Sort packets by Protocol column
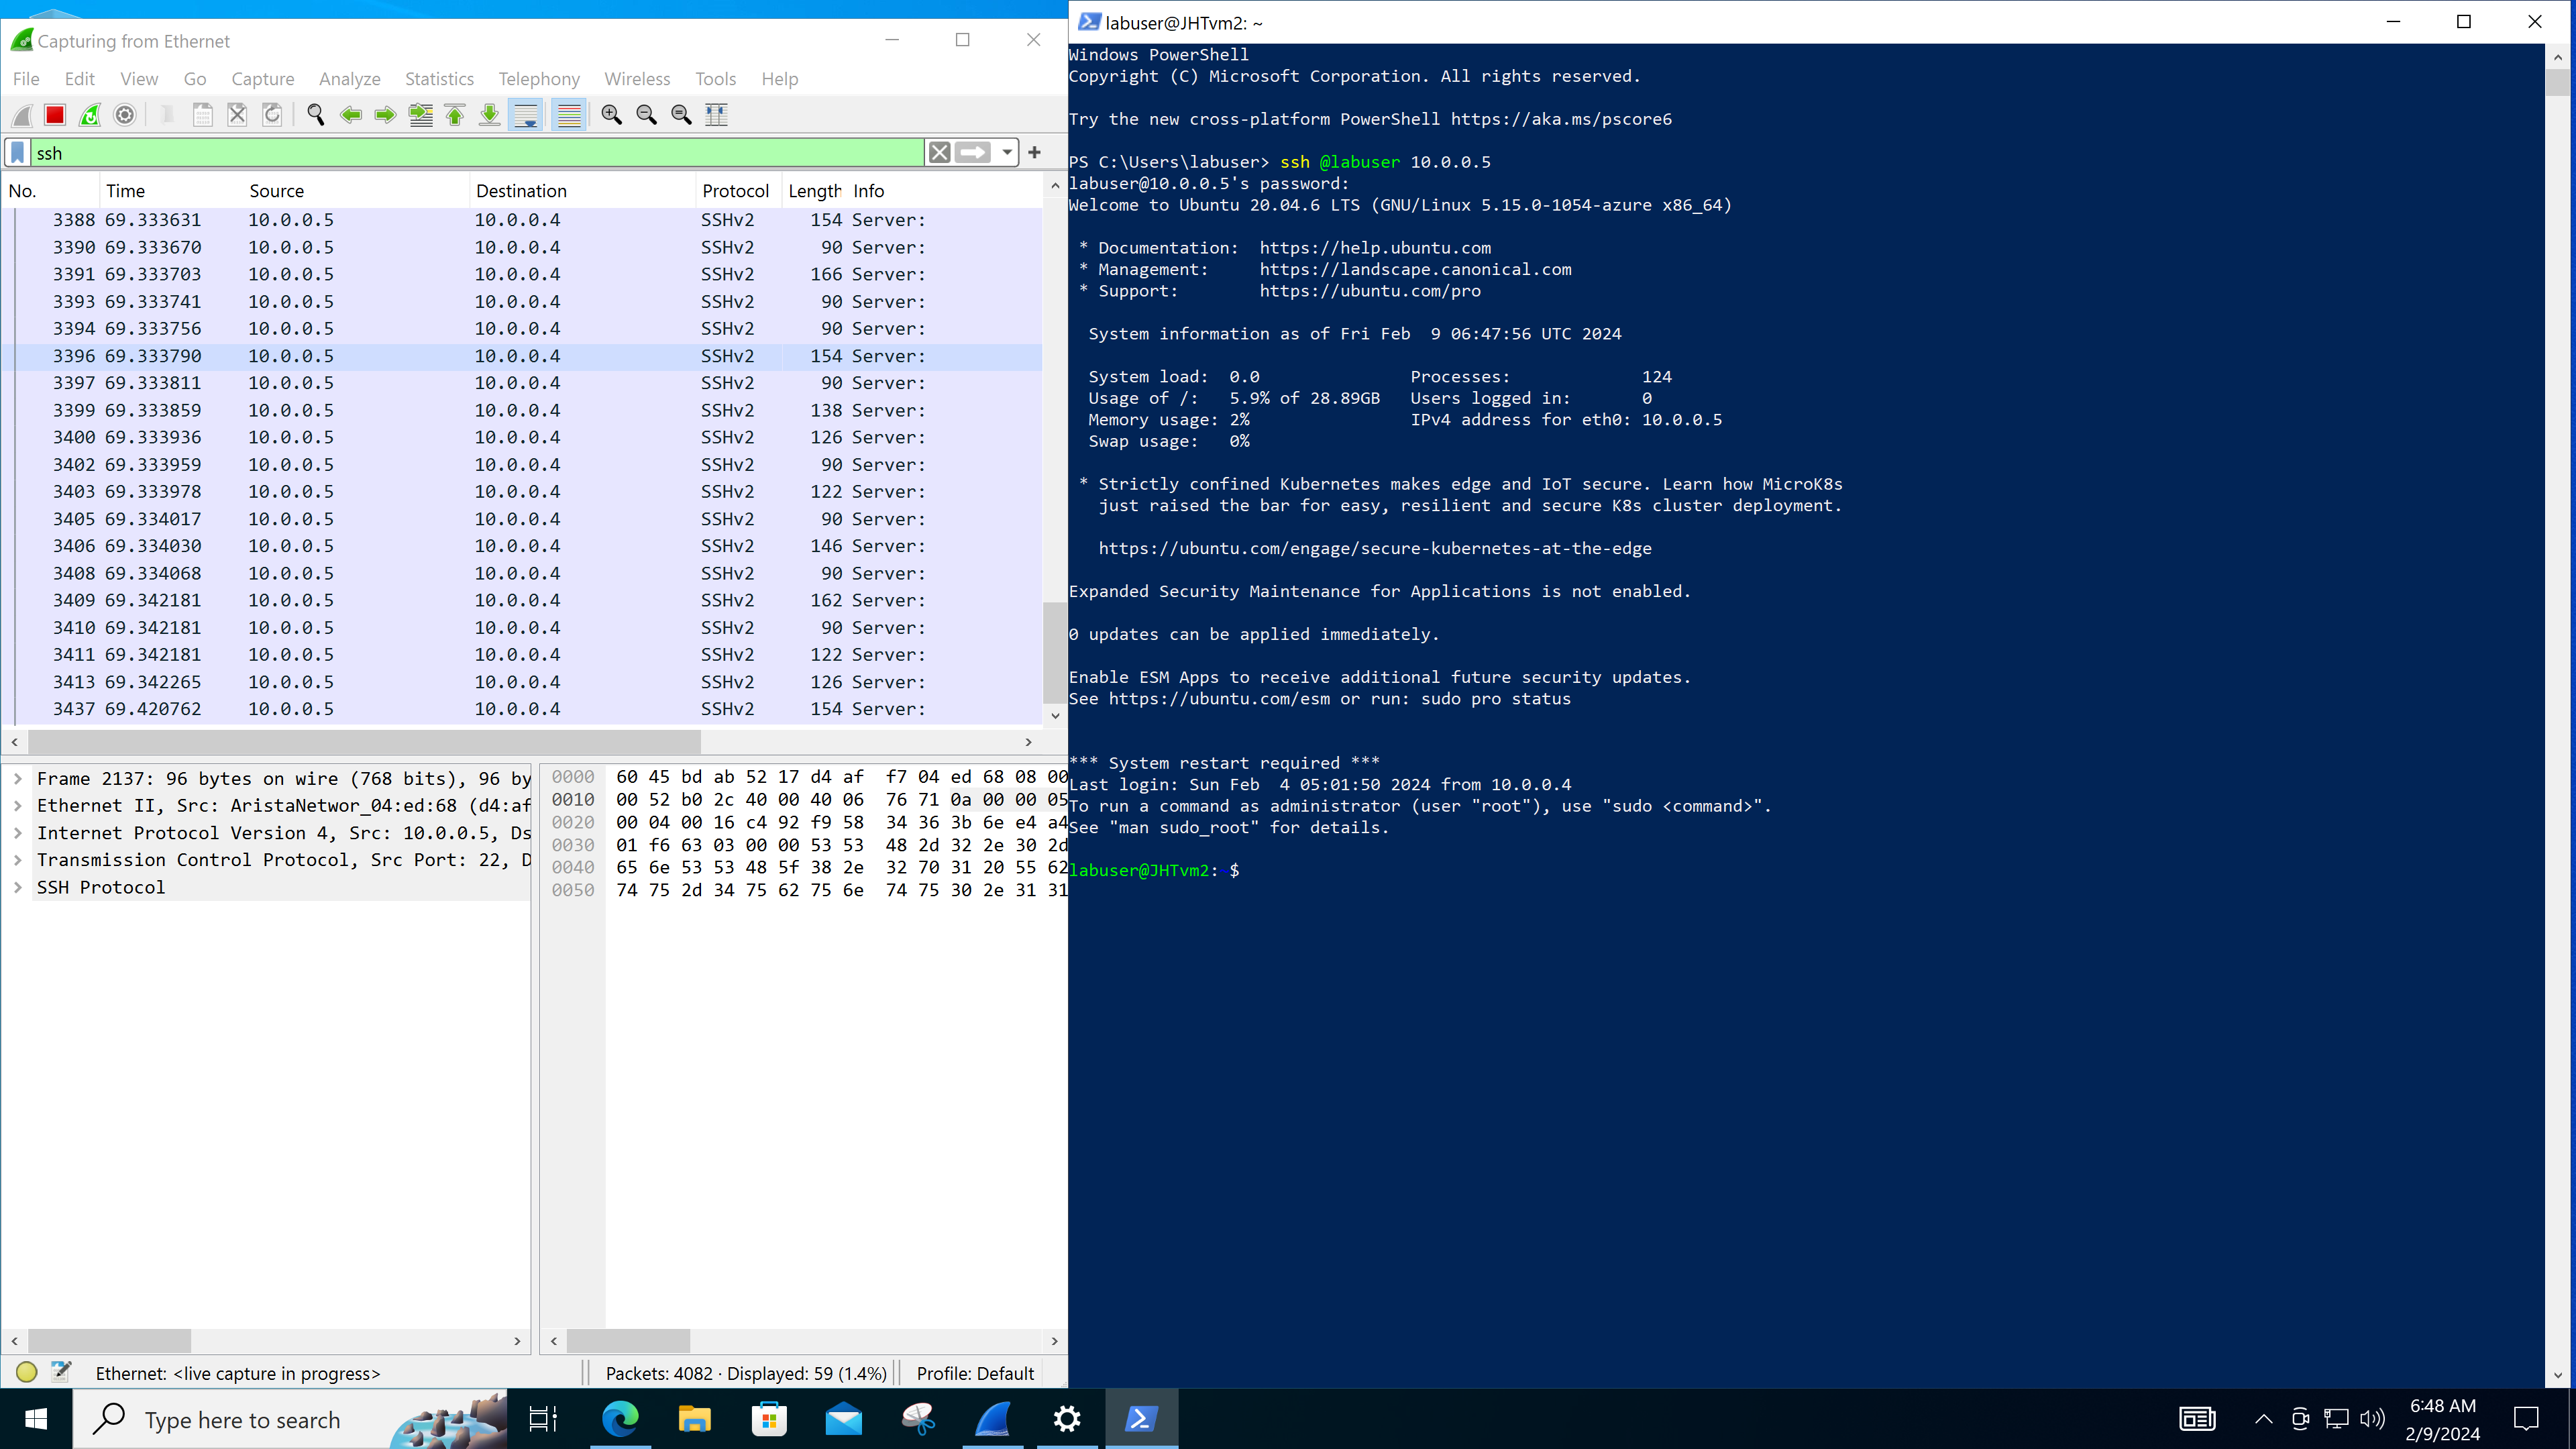Viewport: 2576px width, 1449px height. coord(738,191)
